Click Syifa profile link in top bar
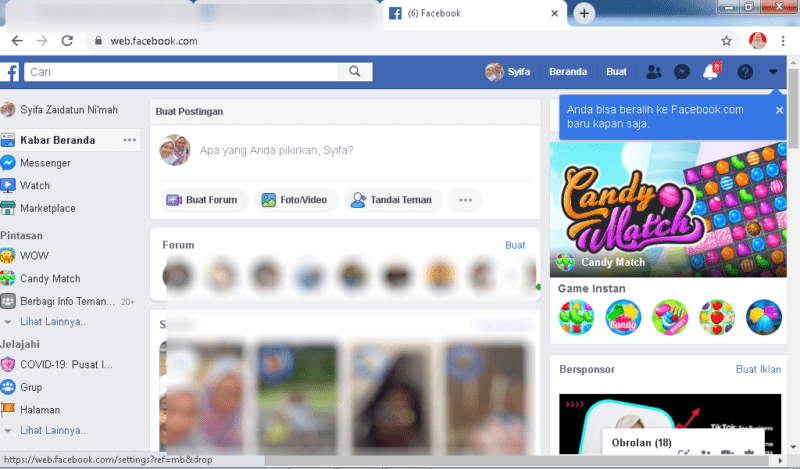800x469 pixels. 508,72
